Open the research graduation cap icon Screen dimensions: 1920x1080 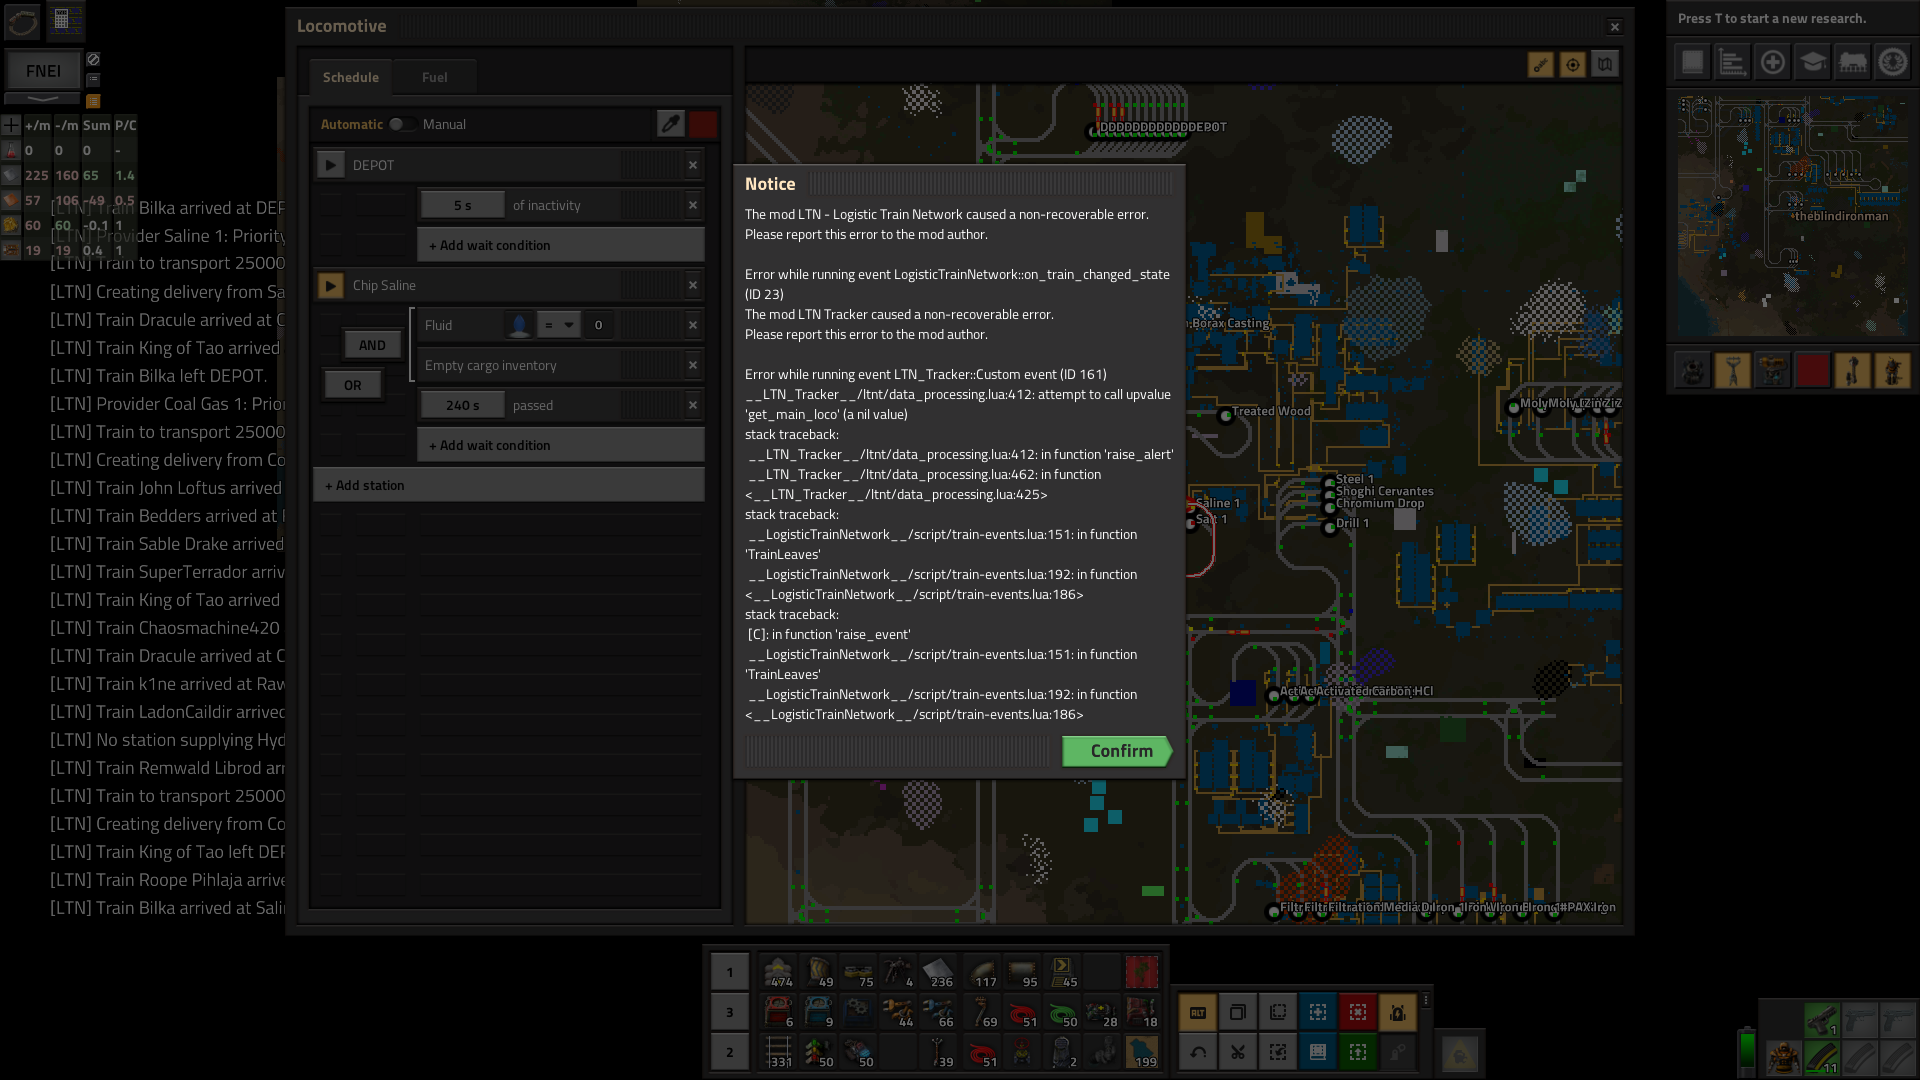(x=1812, y=62)
